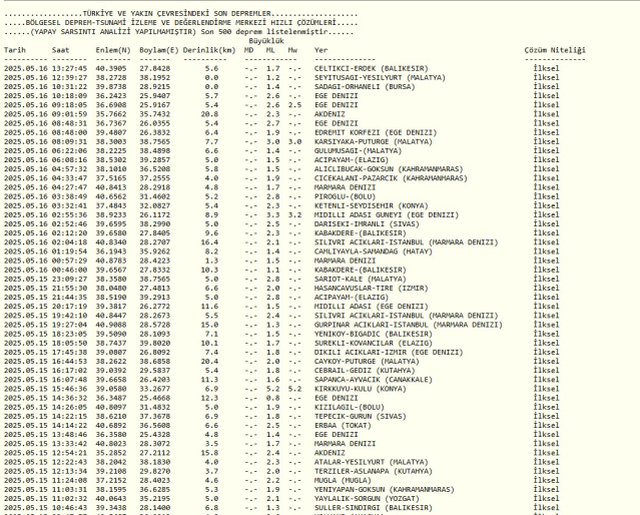Click location 'KETENLI-SEYDISEHIR (KONYA)'
The width and height of the screenshot is (640, 515).
pyautogui.click(x=371, y=206)
